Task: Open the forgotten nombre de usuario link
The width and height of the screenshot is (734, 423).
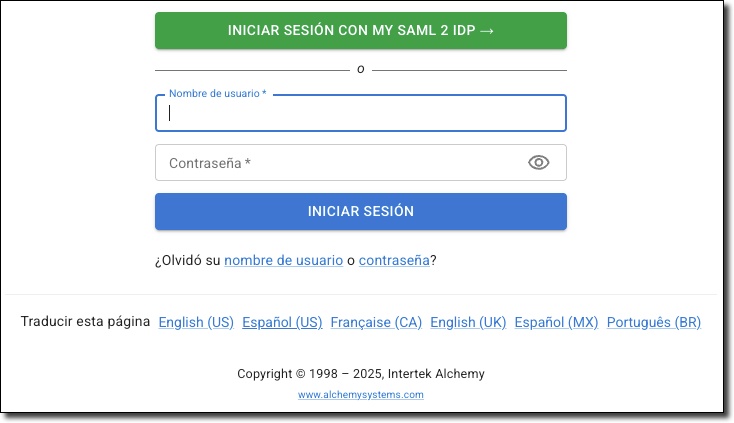Action: (x=283, y=260)
